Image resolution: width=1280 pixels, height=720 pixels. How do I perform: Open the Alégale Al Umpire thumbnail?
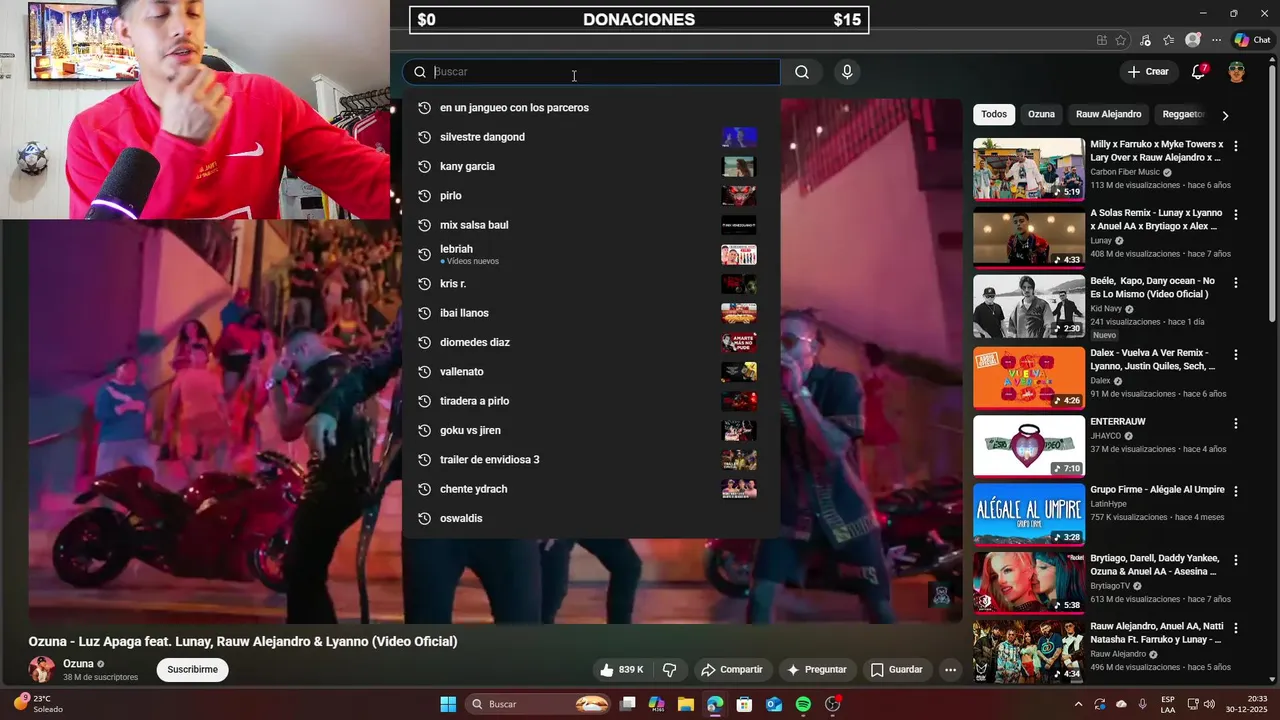pyautogui.click(x=1029, y=515)
